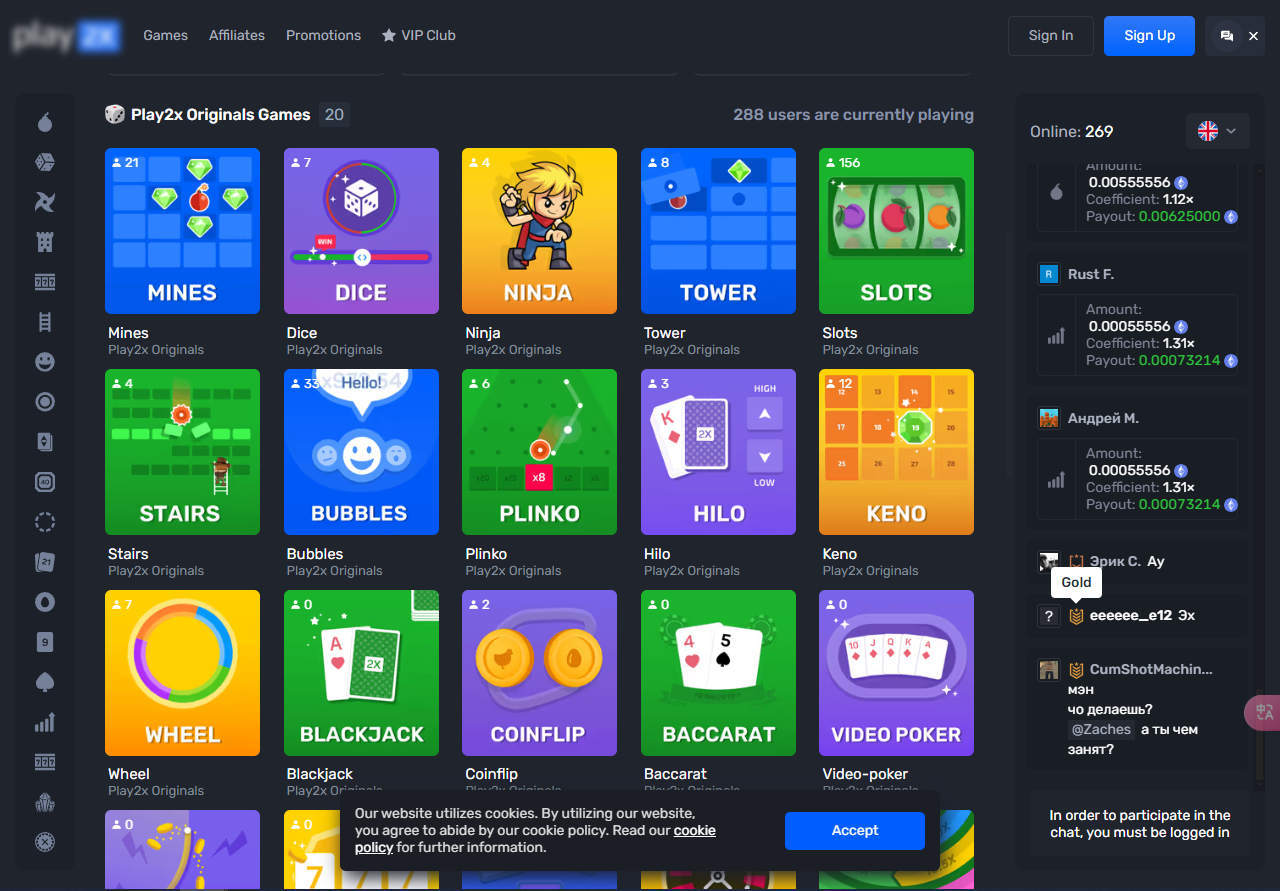Click the Sign In button
1280x891 pixels.
coord(1051,35)
